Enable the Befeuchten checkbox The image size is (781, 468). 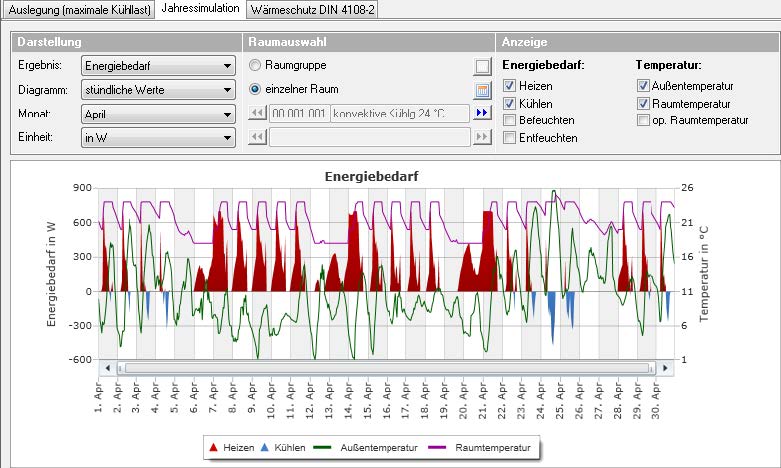tap(509, 120)
